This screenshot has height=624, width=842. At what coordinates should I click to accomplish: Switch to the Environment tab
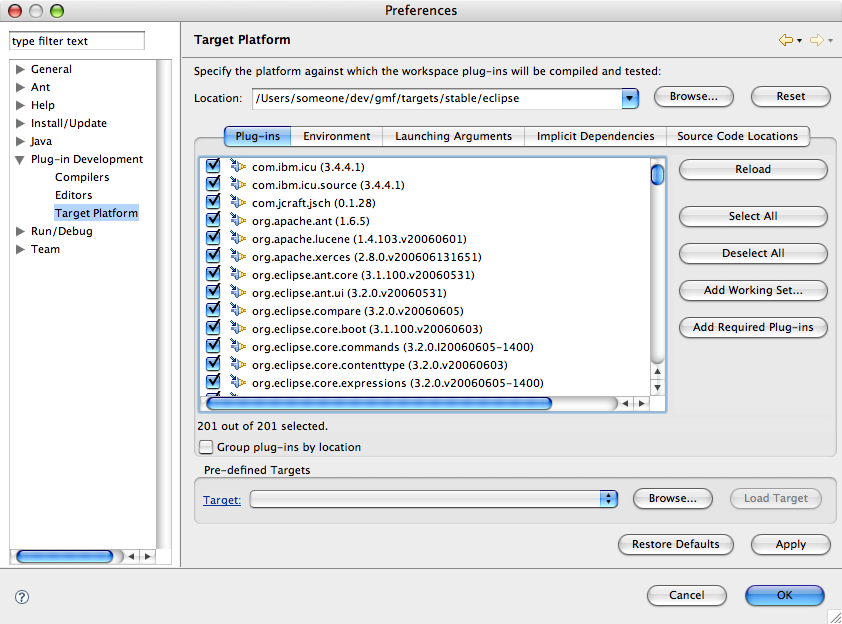[x=337, y=136]
